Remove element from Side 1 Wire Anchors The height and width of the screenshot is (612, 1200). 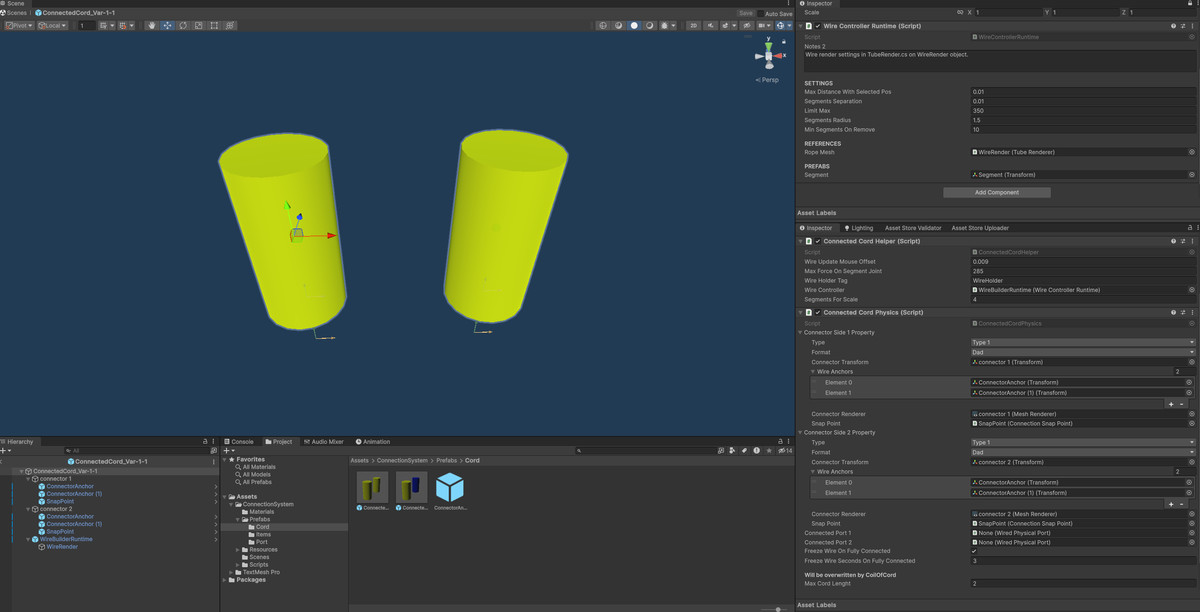point(1182,404)
